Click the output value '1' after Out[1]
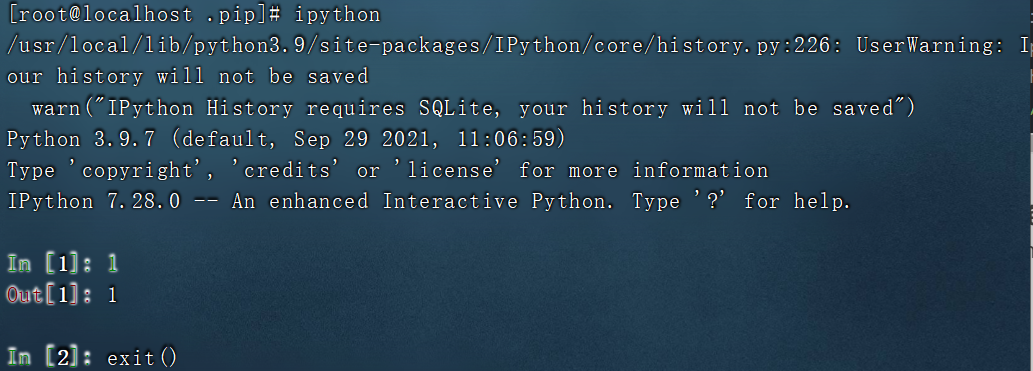The width and height of the screenshot is (1033, 371). click(112, 295)
